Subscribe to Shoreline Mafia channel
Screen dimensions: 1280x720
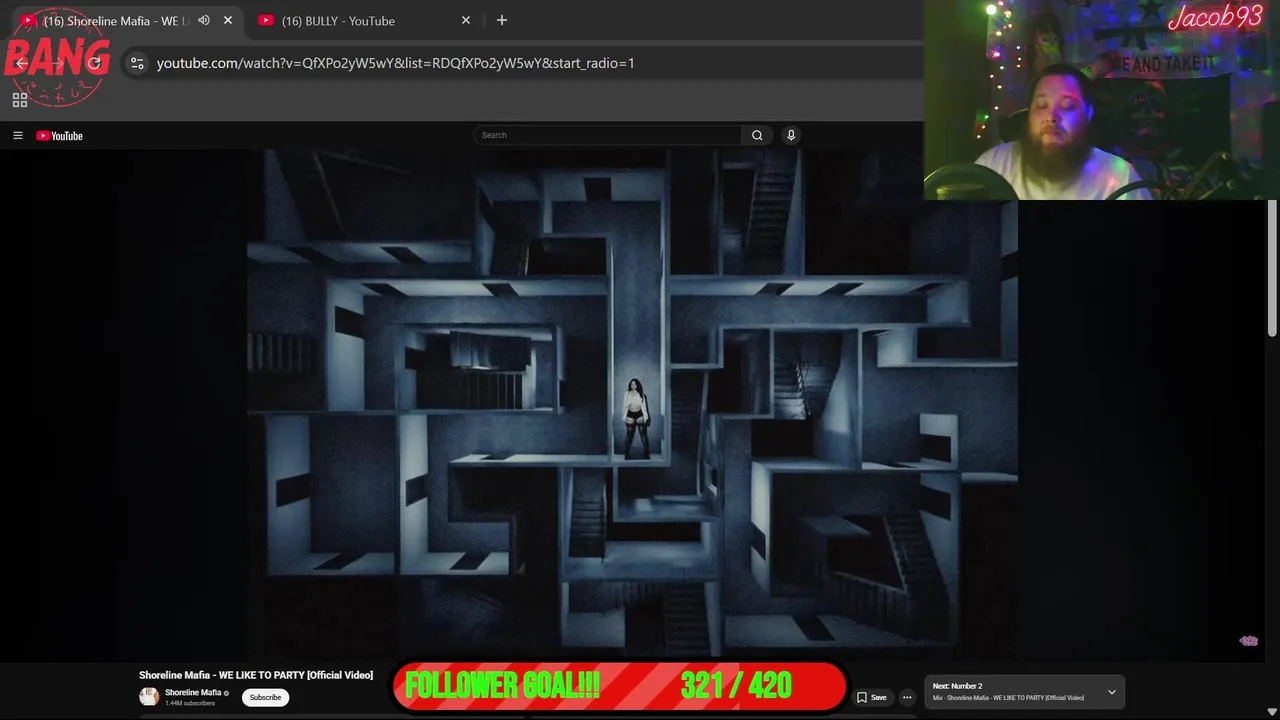click(x=265, y=697)
